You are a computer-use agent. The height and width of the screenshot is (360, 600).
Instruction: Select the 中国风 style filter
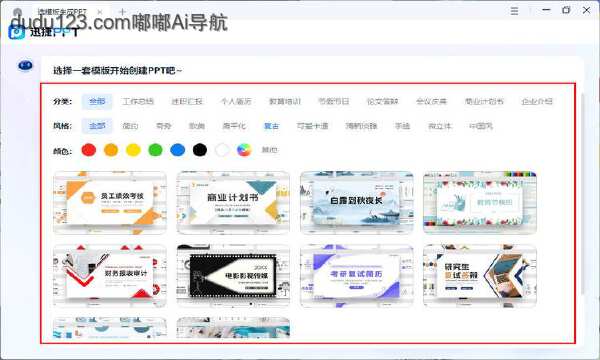481,126
